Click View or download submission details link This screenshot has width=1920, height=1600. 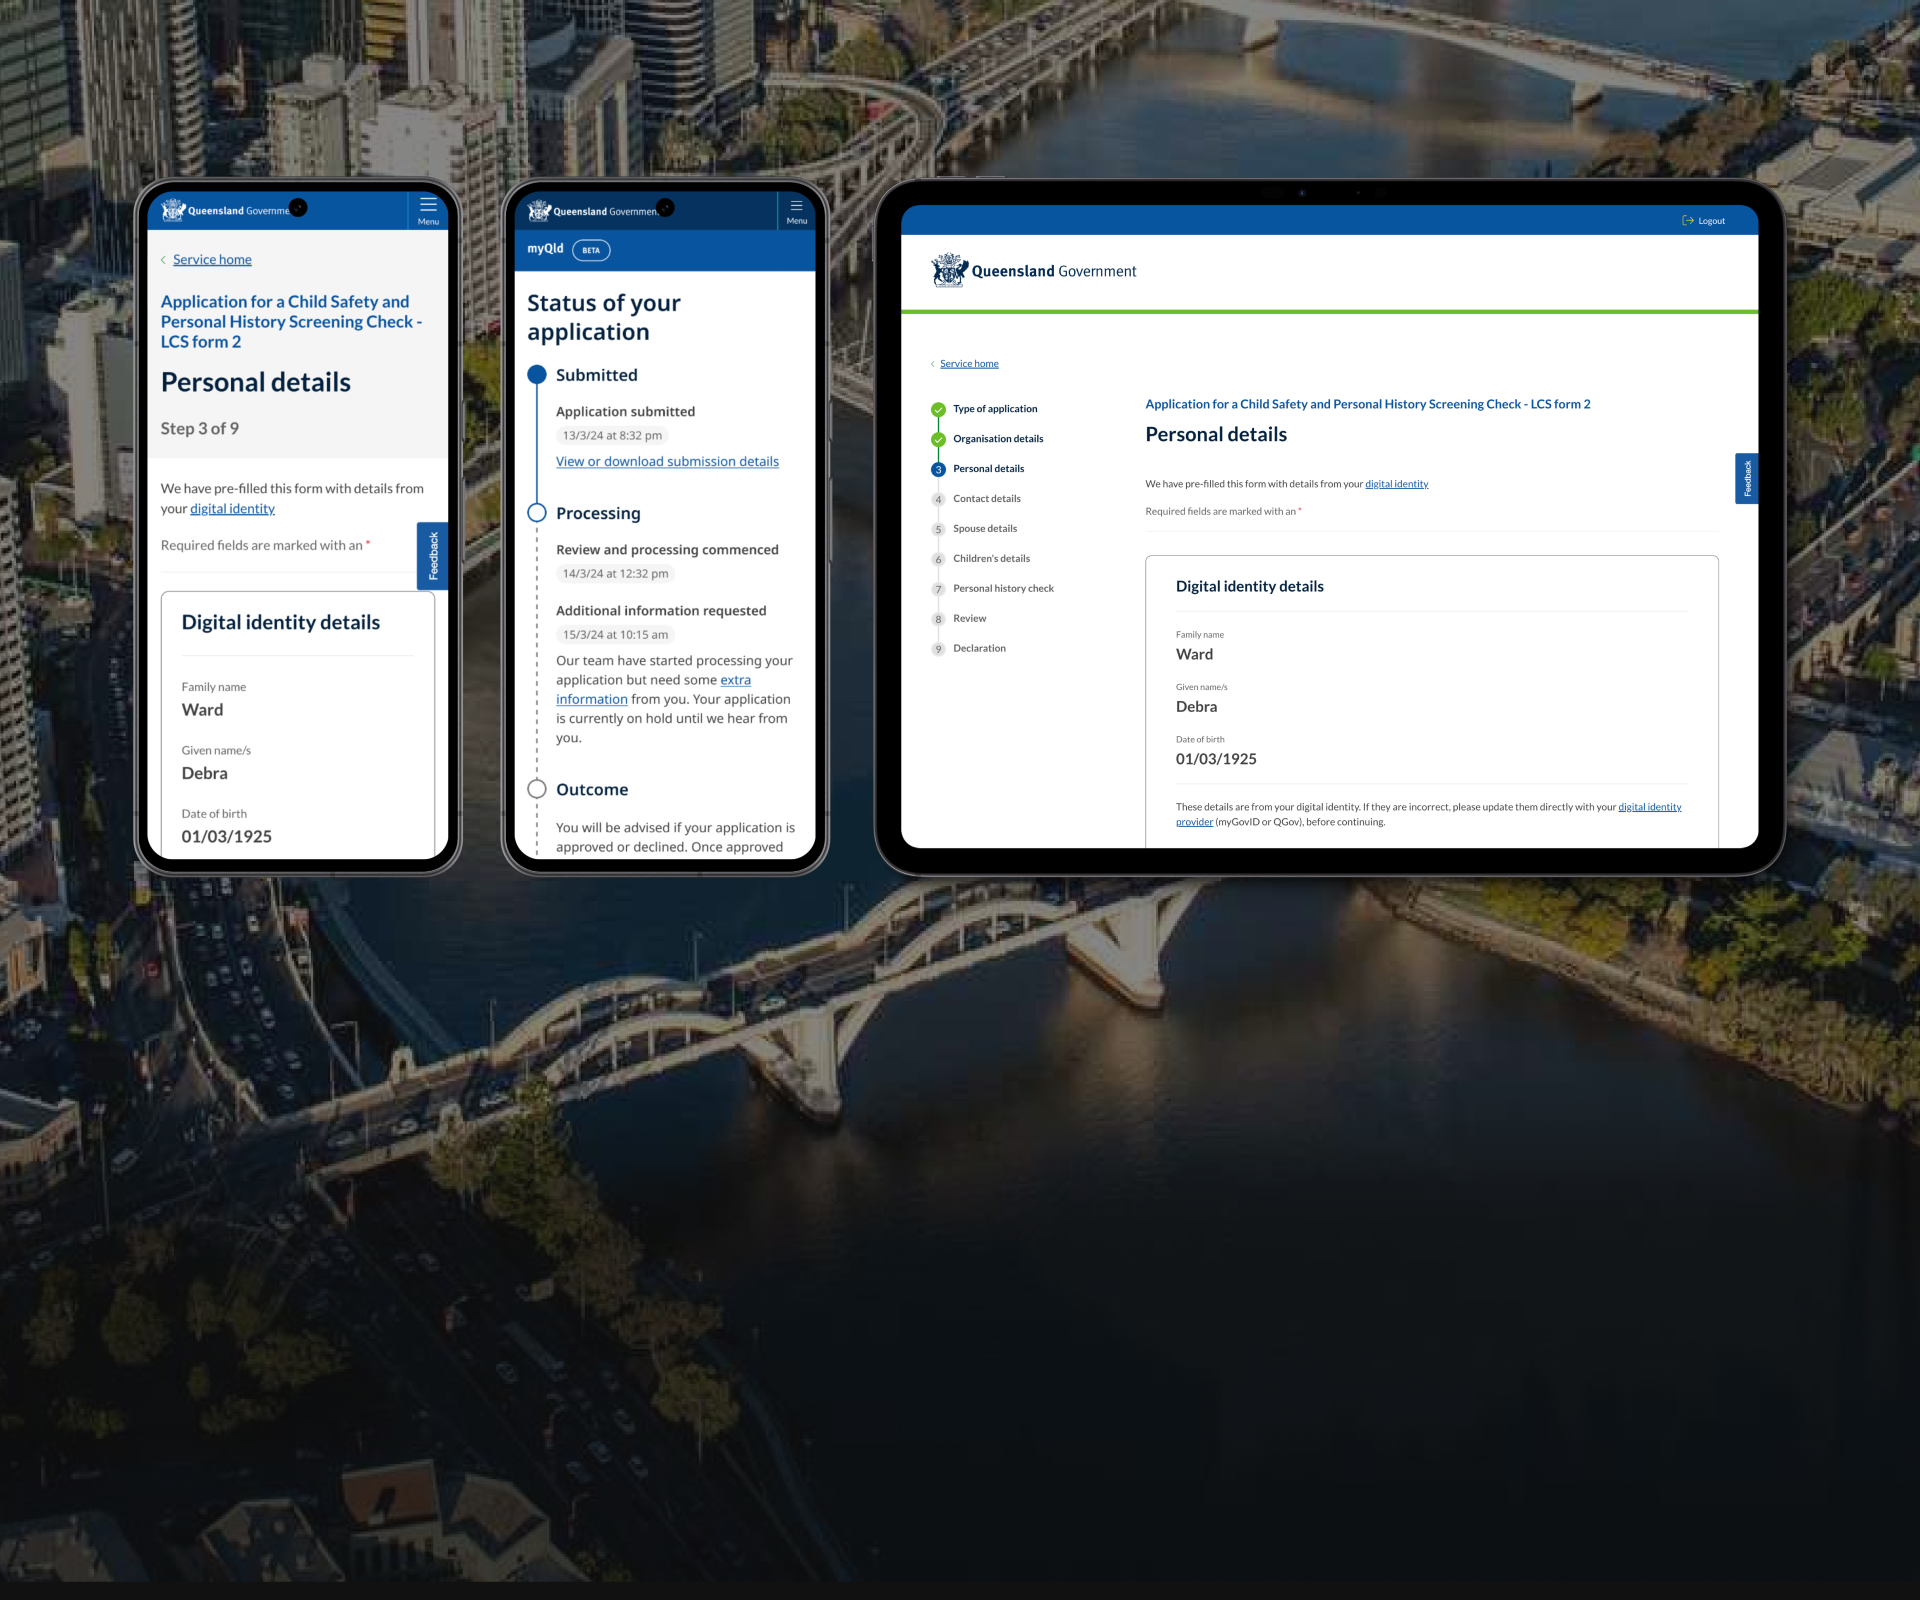click(x=667, y=462)
